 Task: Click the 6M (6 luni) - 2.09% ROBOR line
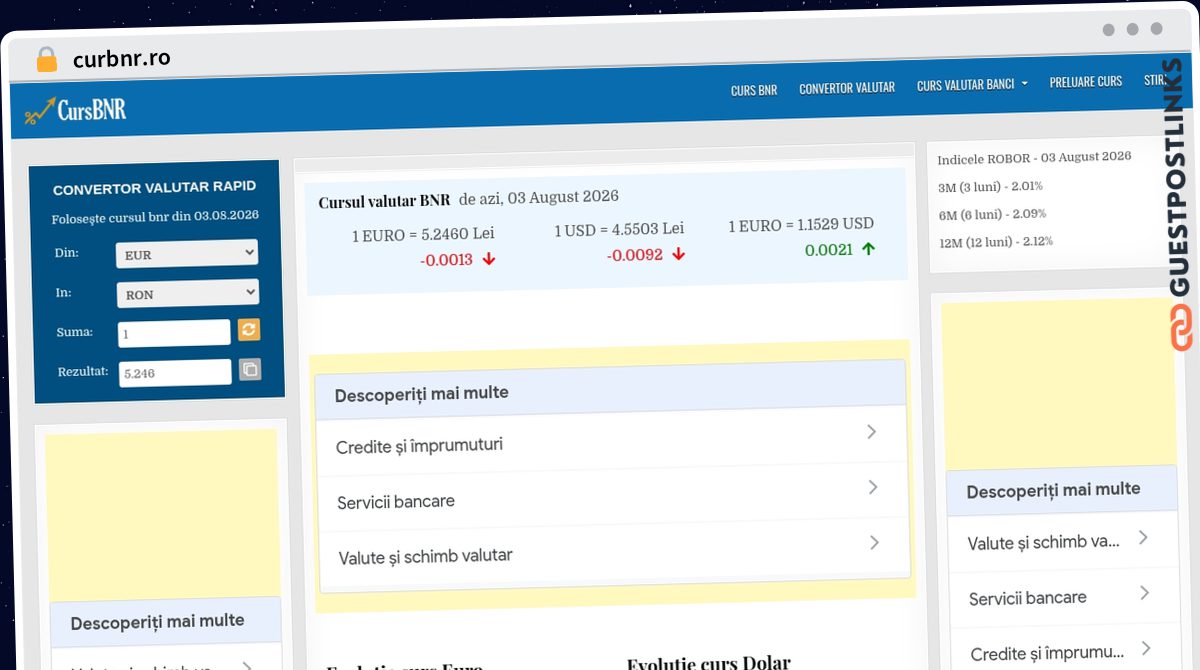click(x=992, y=214)
